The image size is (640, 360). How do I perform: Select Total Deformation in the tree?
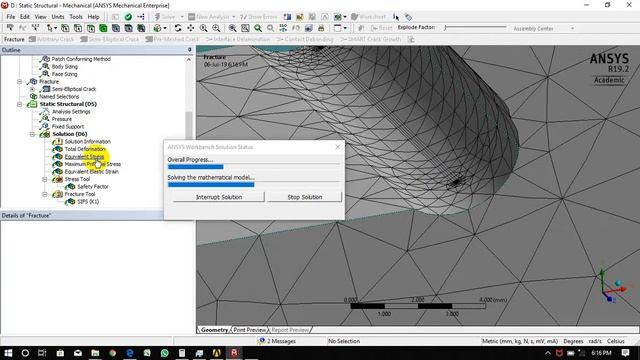(x=84, y=149)
